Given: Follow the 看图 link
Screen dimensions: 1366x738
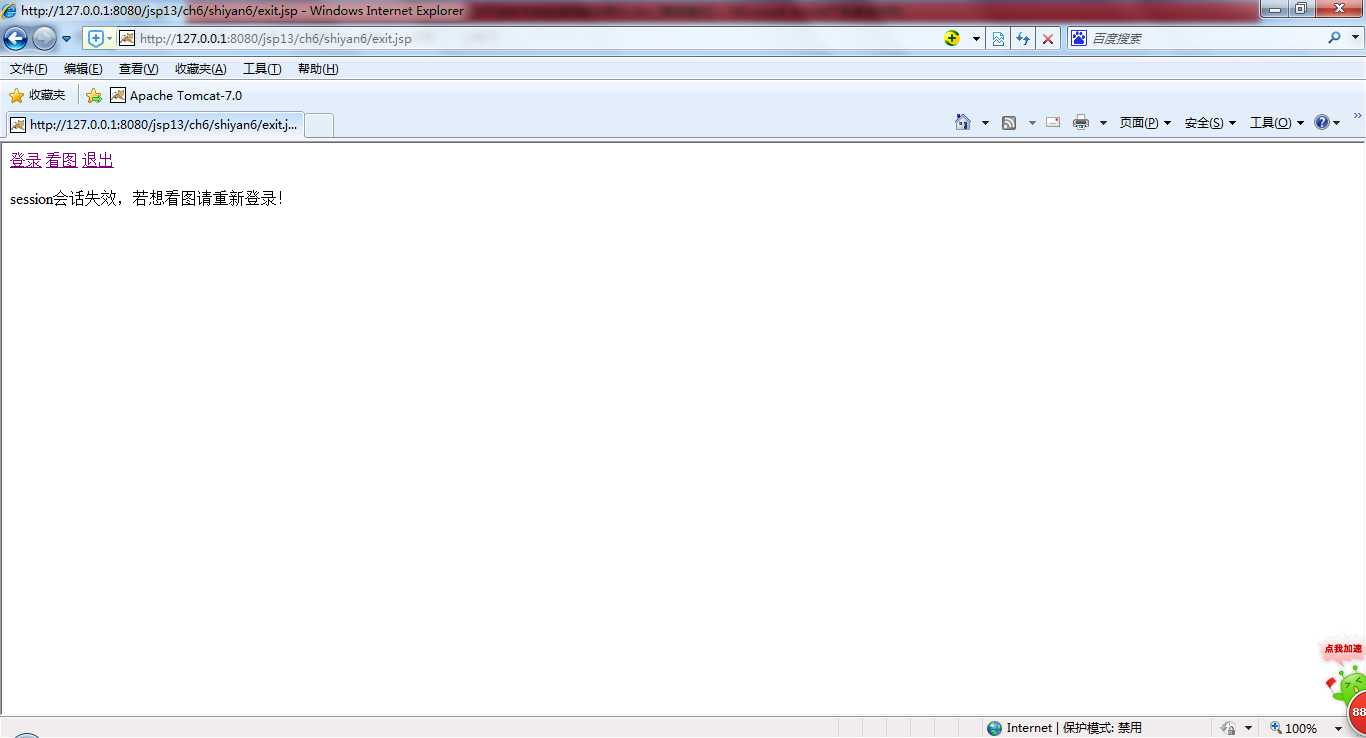Looking at the screenshot, I should (x=62, y=160).
